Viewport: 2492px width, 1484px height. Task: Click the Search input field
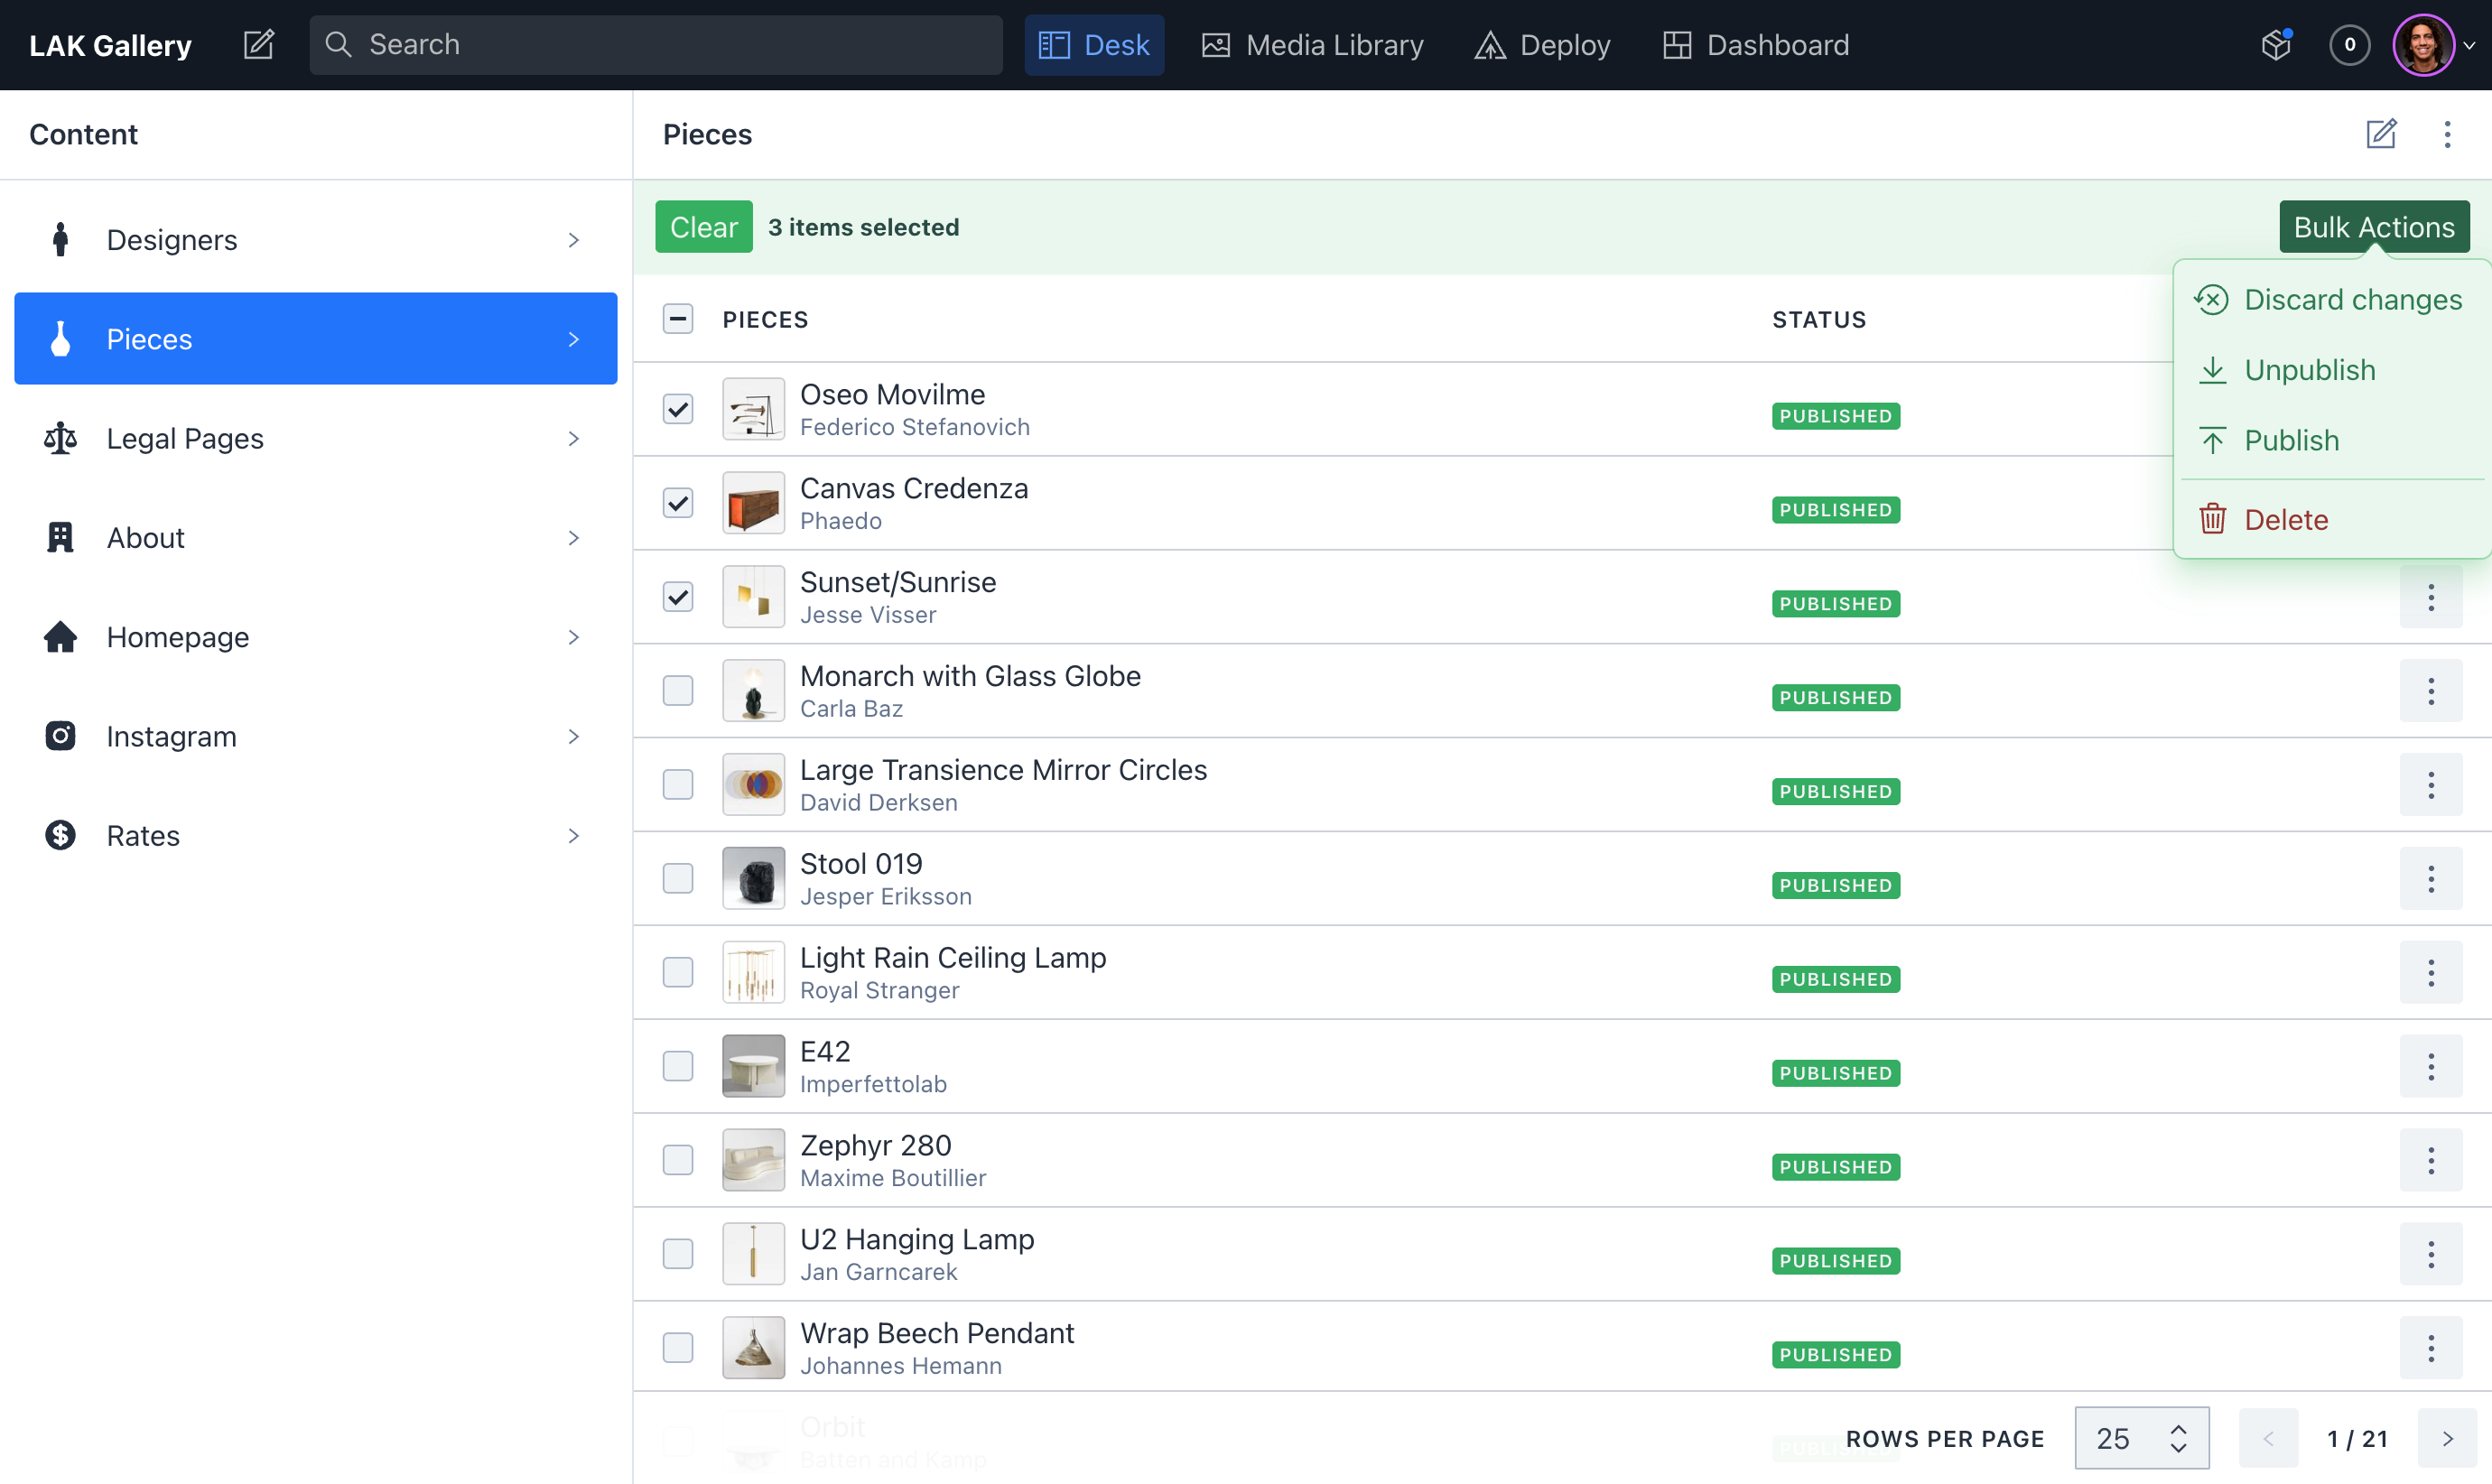click(655, 45)
